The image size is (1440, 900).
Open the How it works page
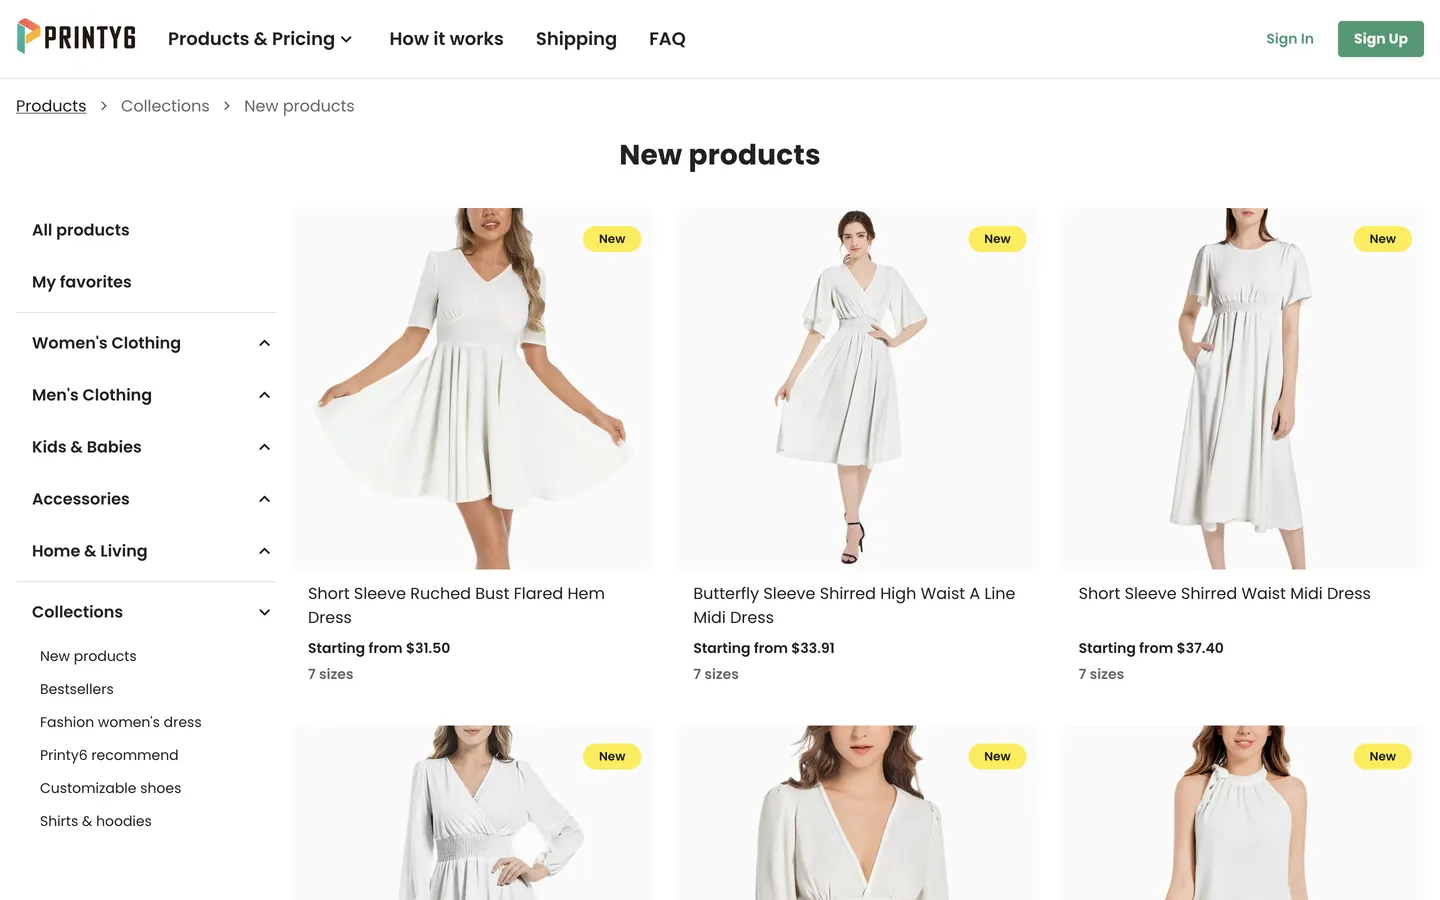[x=446, y=39]
